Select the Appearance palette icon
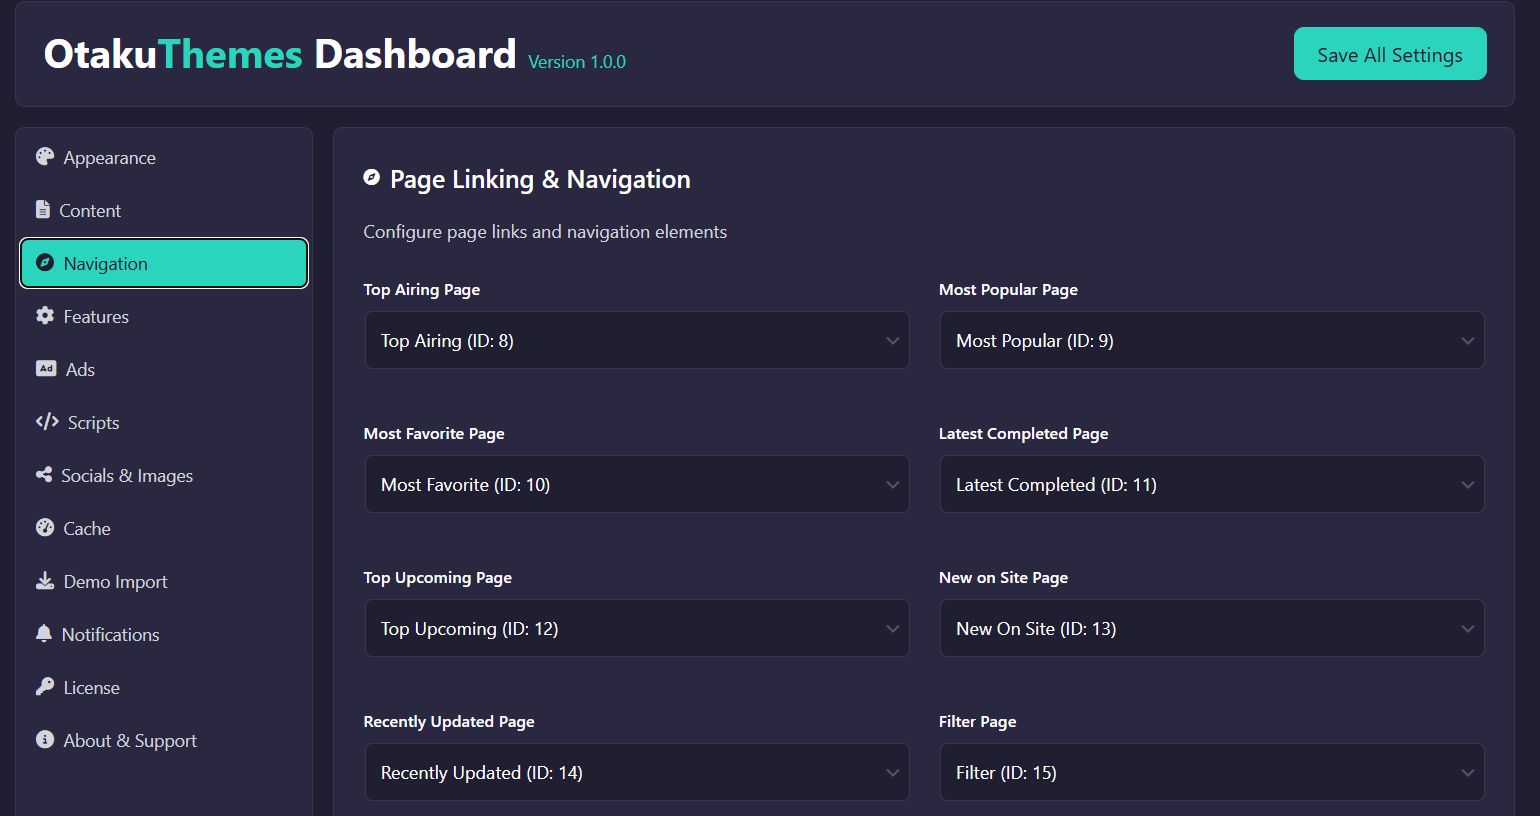Image resolution: width=1540 pixels, height=816 pixels. 45,157
